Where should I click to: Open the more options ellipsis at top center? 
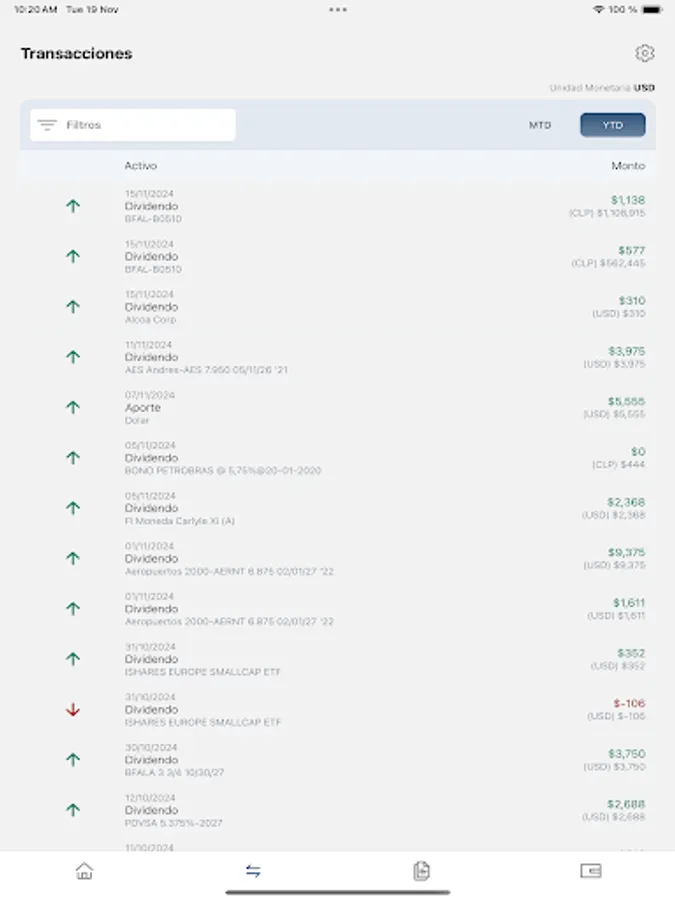coord(337,9)
